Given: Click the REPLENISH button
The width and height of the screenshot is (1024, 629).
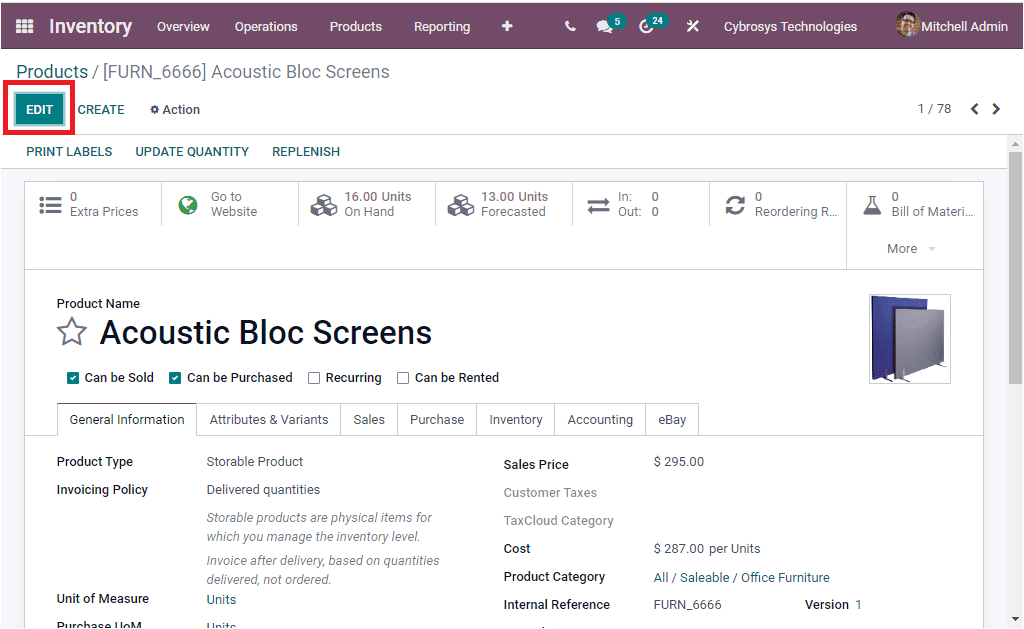Looking at the screenshot, I should tap(305, 152).
